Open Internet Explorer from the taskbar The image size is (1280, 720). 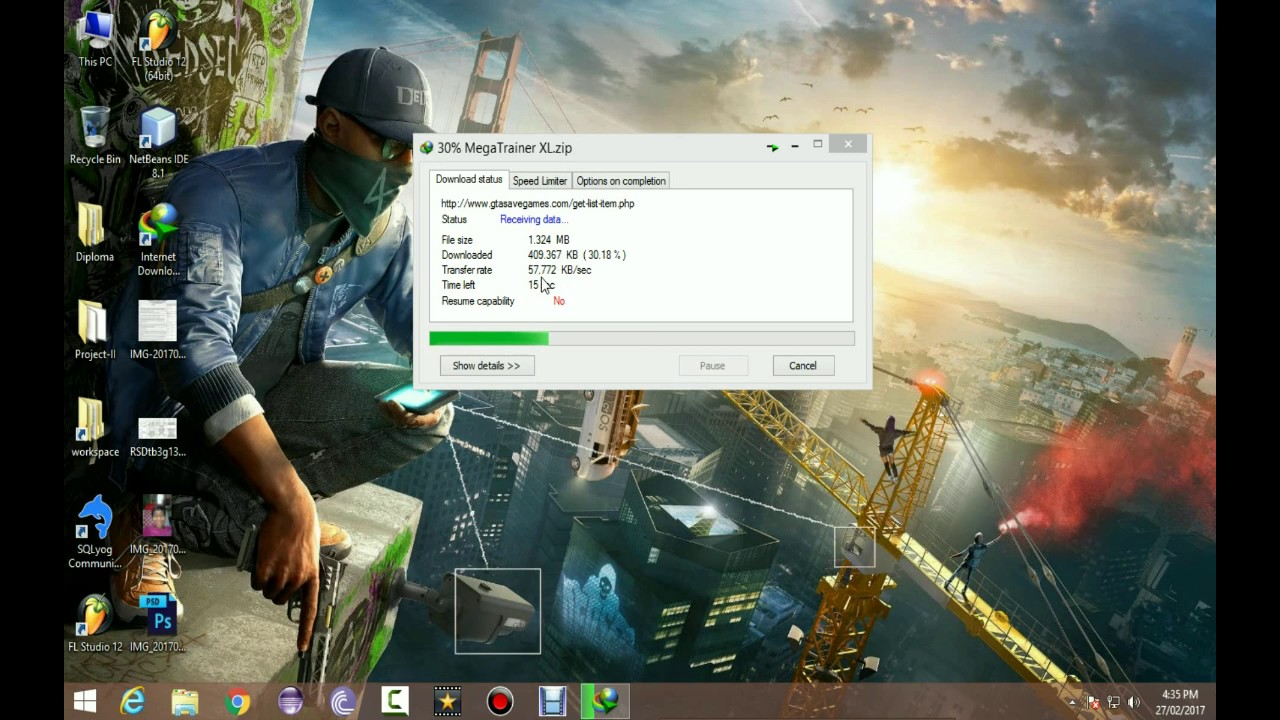click(133, 703)
